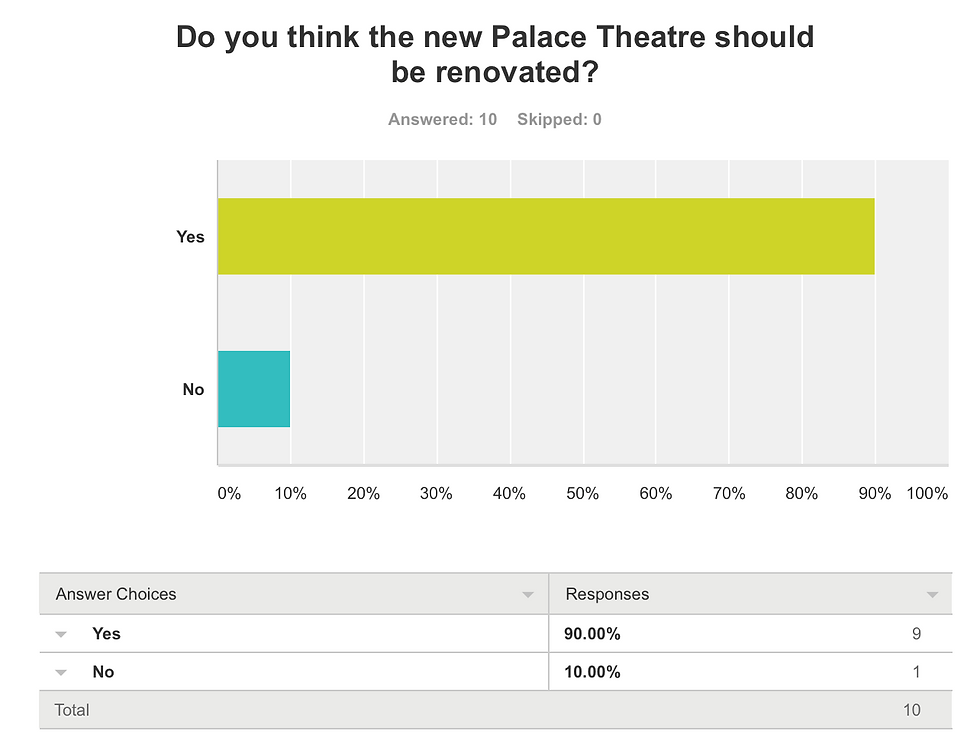Click the Answered: 10 text
The width and height of the screenshot is (980, 746).
pos(442,119)
